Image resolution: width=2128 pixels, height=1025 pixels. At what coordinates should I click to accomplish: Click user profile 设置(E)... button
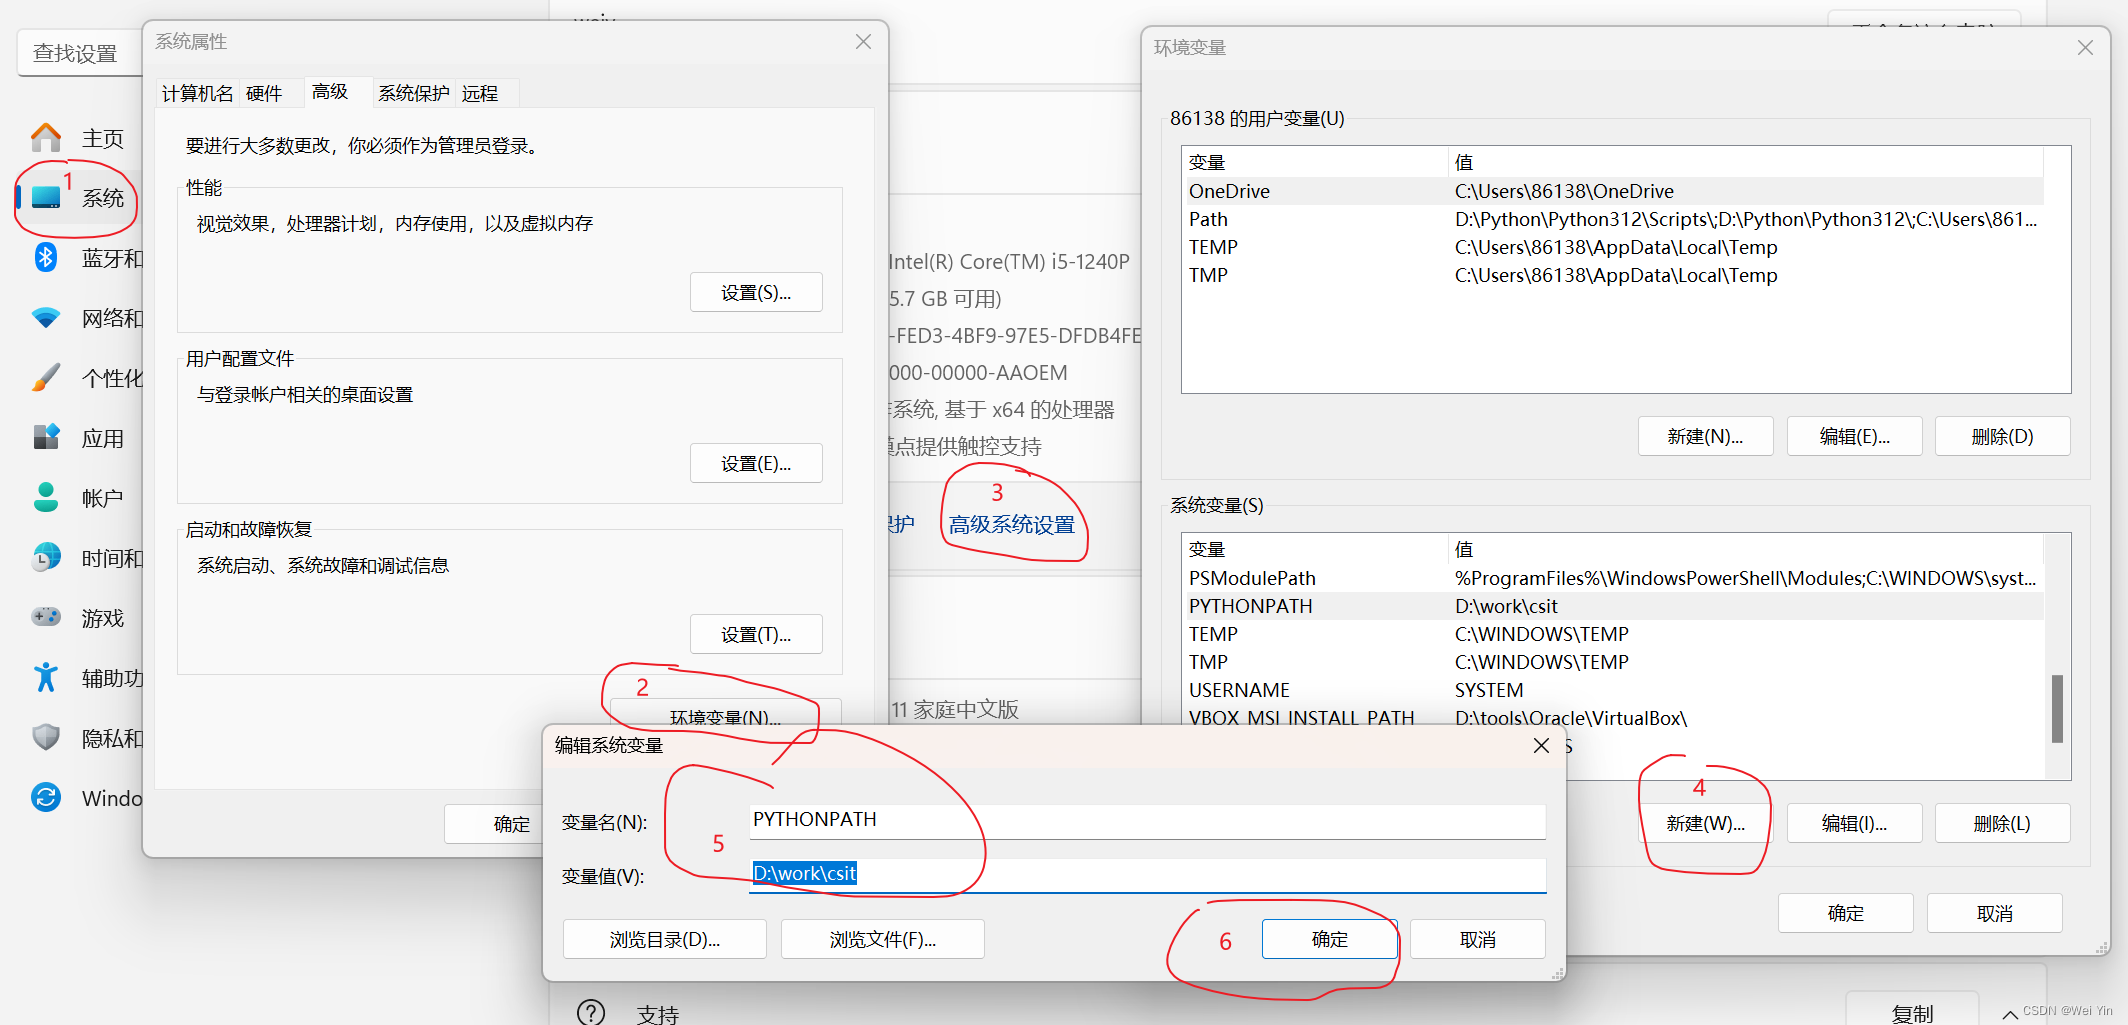coord(756,464)
